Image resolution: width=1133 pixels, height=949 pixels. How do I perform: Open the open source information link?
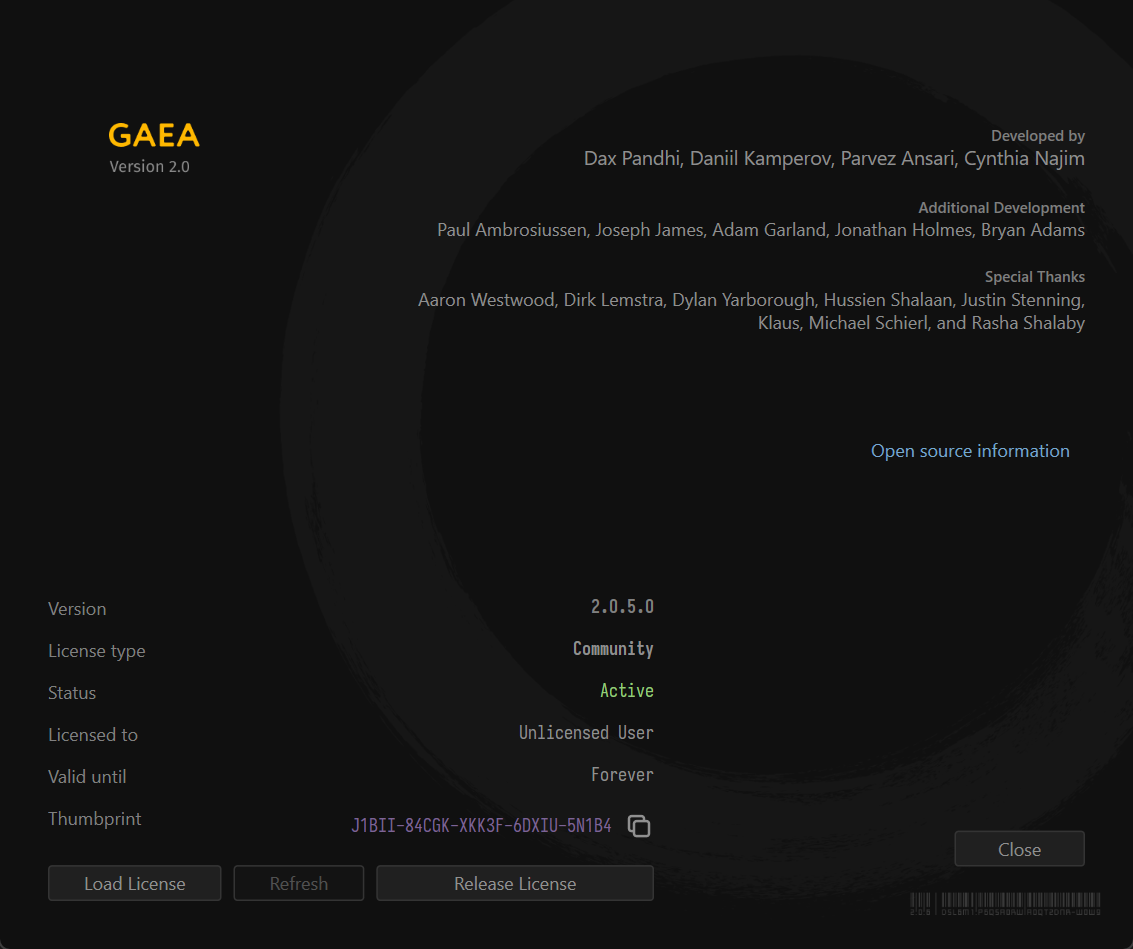pyautogui.click(x=969, y=451)
